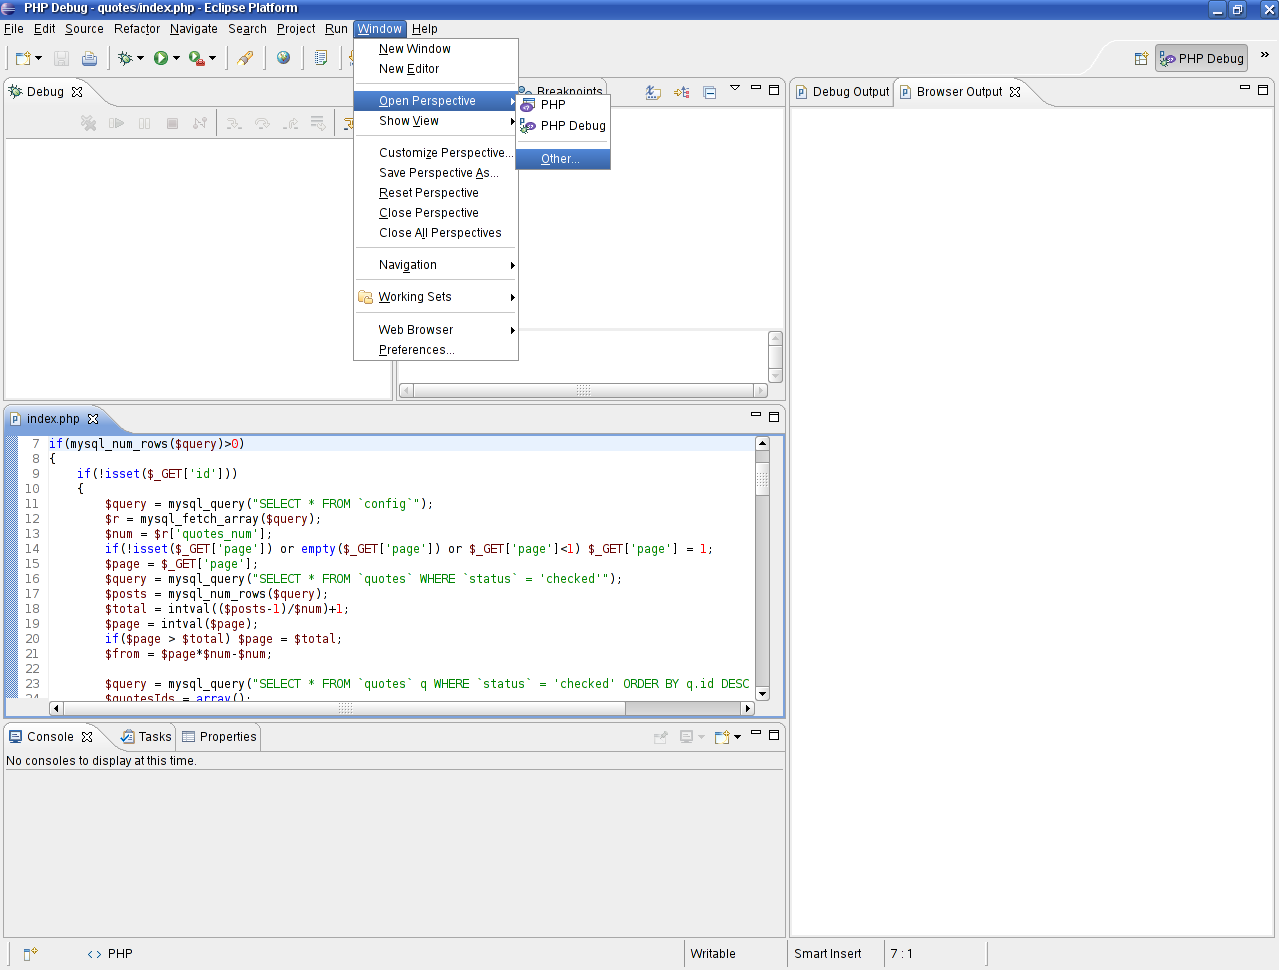The image size is (1280, 970).
Task: Select PHP perspective in submenu
Action: [563, 104]
